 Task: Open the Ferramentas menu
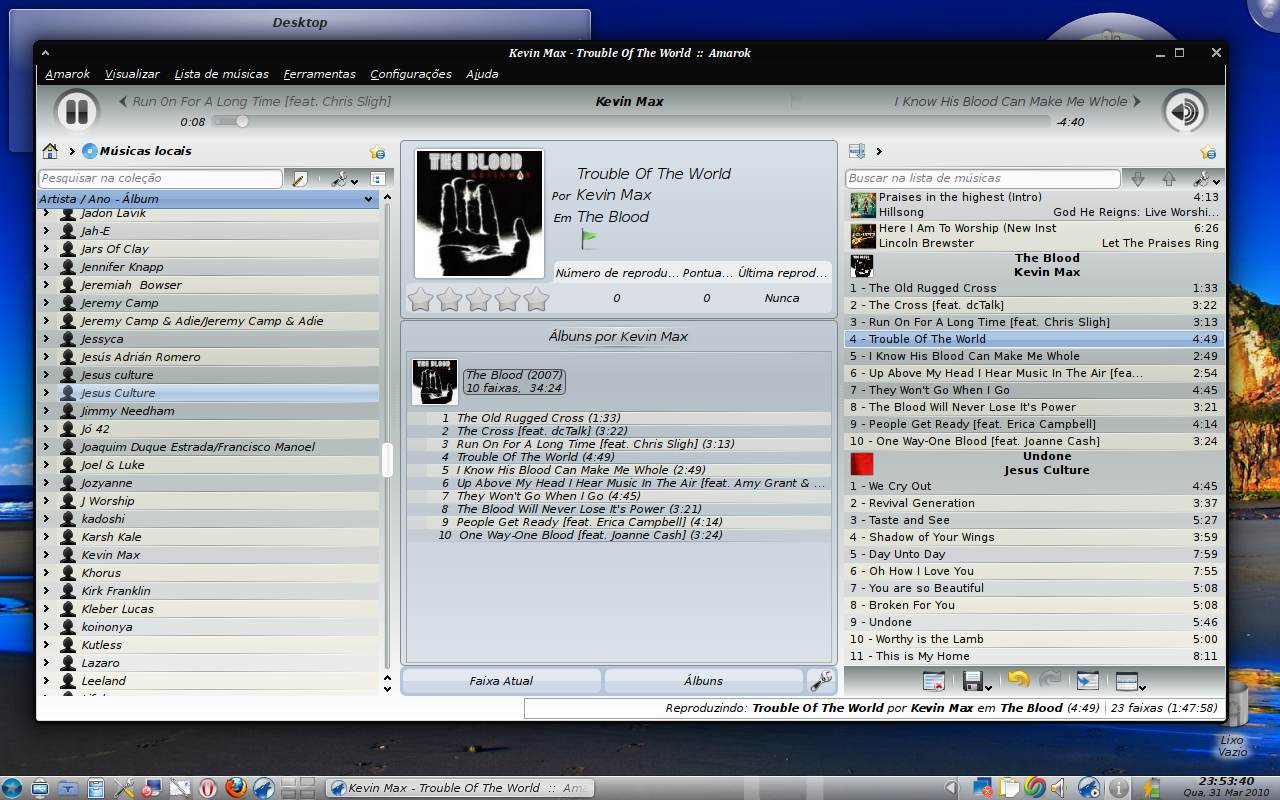coord(319,74)
